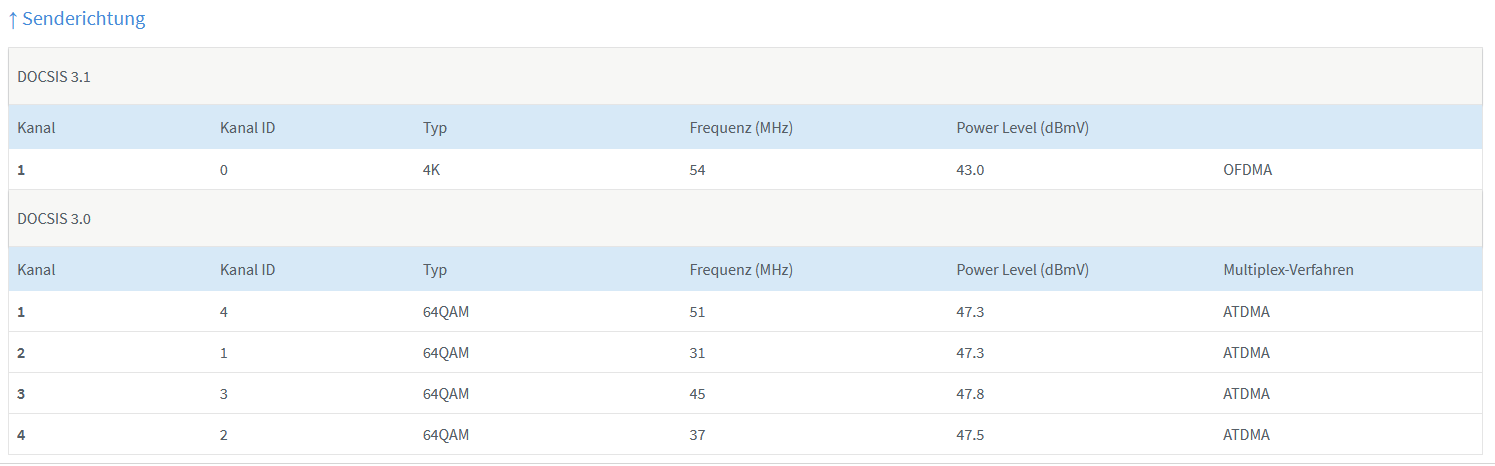Click the power level value 43.0

(970, 170)
